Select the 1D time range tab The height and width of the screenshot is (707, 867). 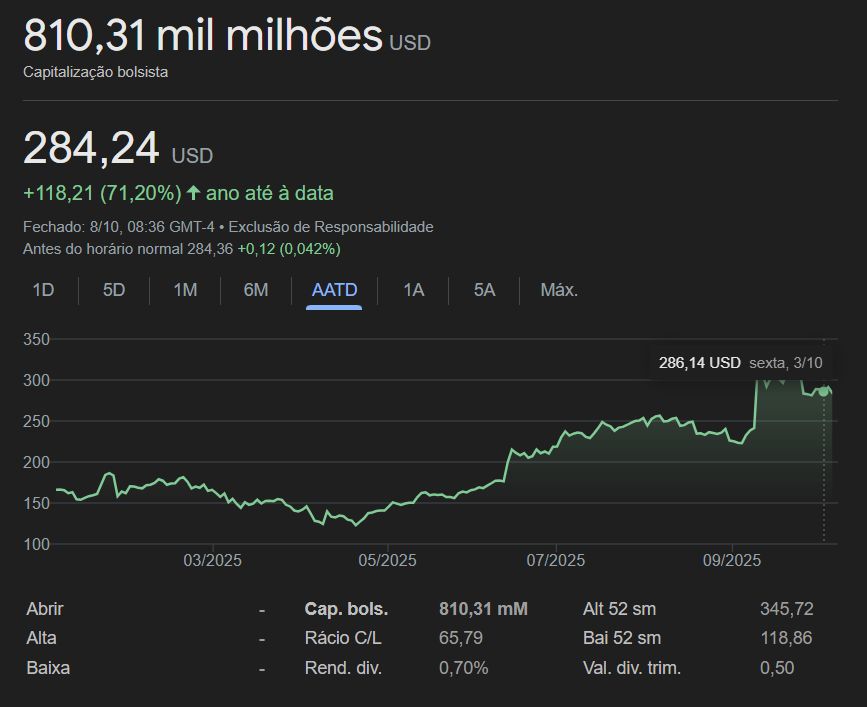[43, 290]
